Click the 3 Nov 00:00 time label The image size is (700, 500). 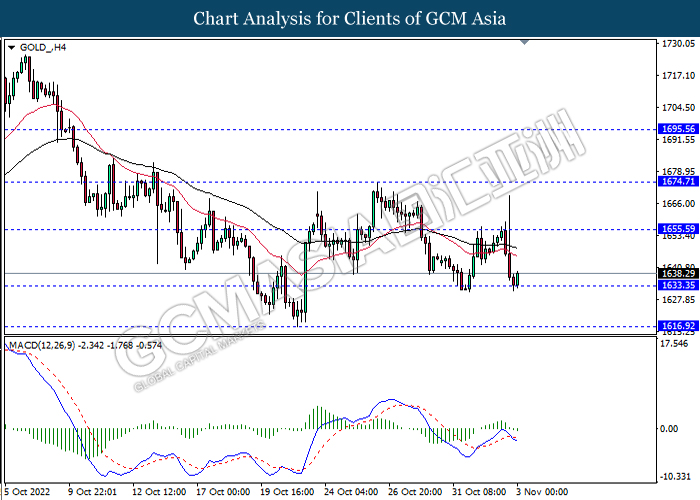pyautogui.click(x=542, y=492)
